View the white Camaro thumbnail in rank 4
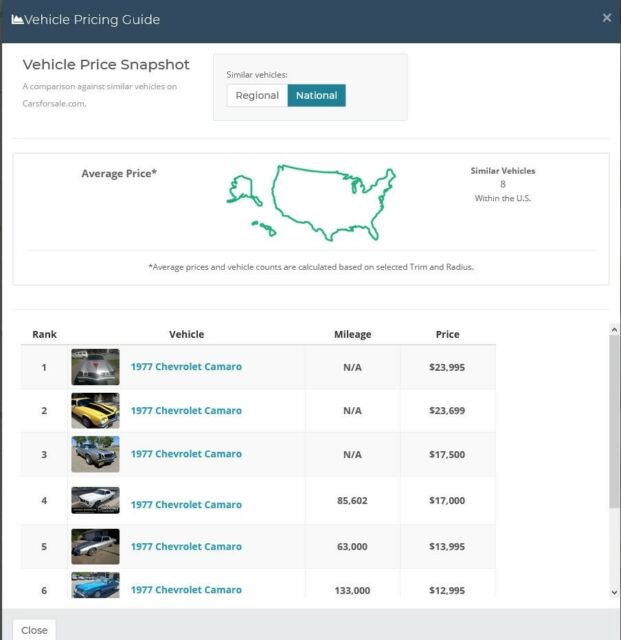This screenshot has height=640, width=621. [96, 500]
